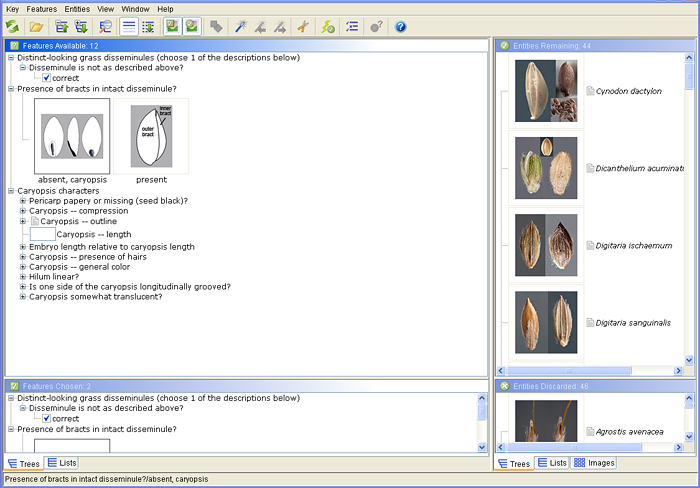
Task: Click the Previous Best wand icon
Action: tap(260, 27)
